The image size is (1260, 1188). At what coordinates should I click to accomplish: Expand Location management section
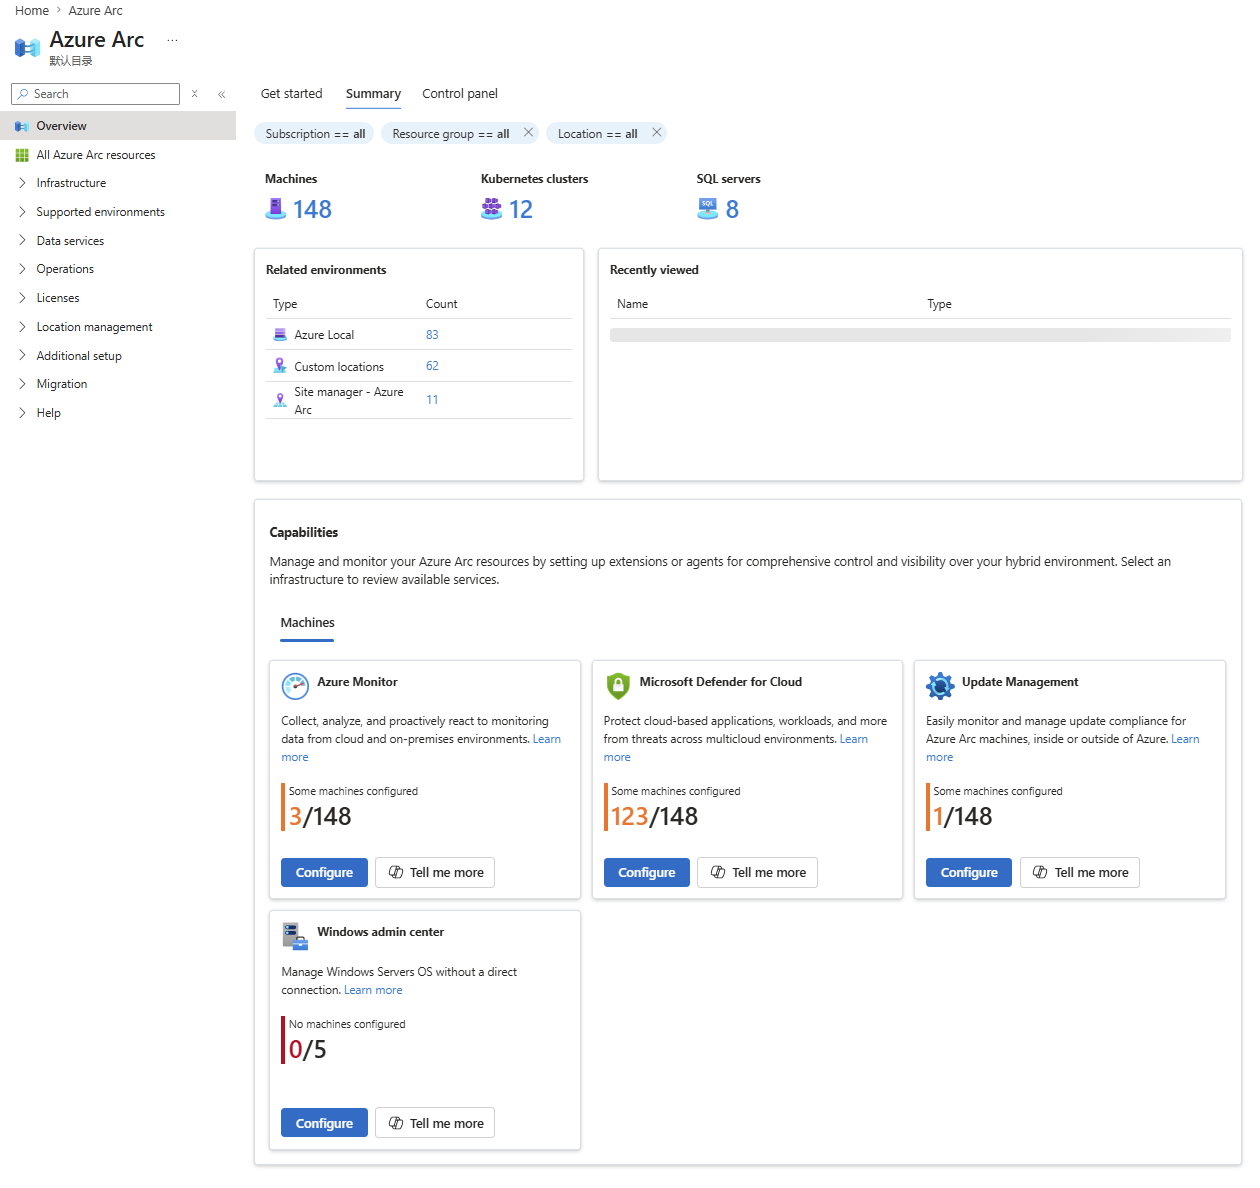[x=22, y=327]
